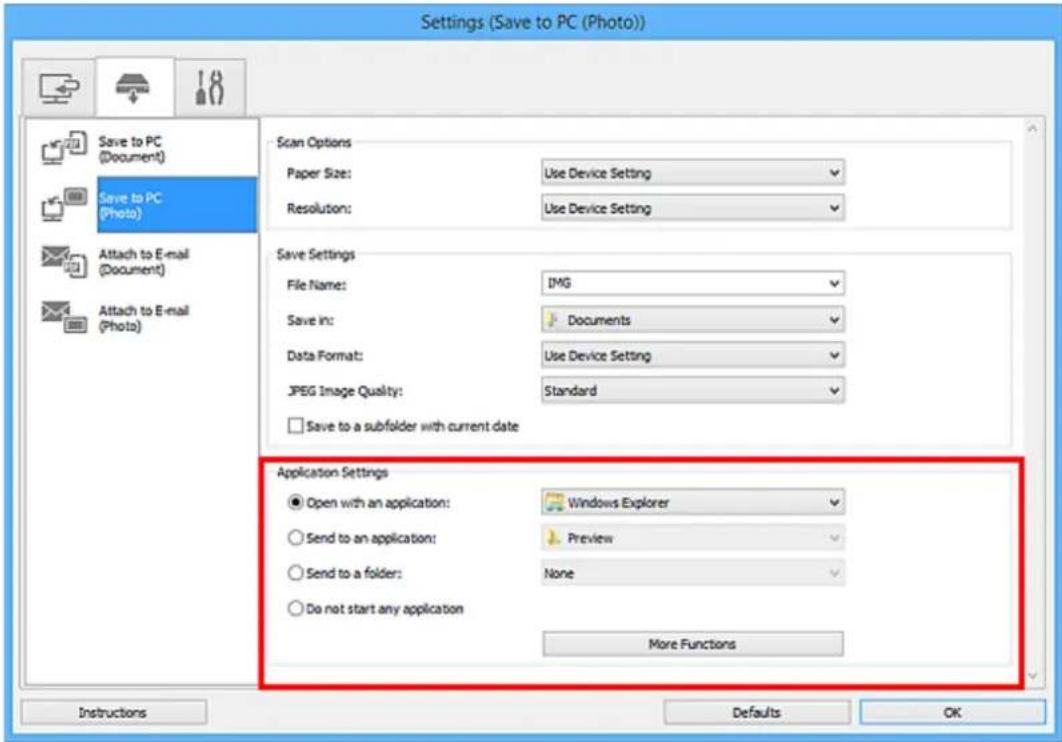
Task: Choose Attach to E-mail (Document) label
Action: (144, 261)
